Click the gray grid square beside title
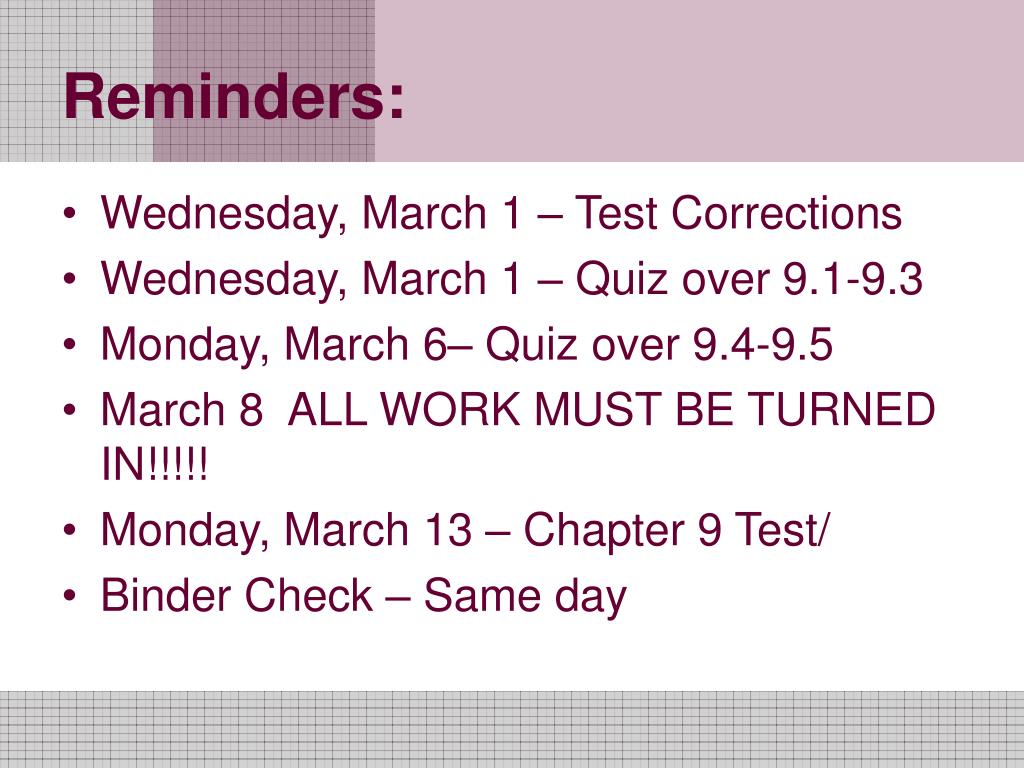The height and width of the screenshot is (768, 1024). click(76, 81)
